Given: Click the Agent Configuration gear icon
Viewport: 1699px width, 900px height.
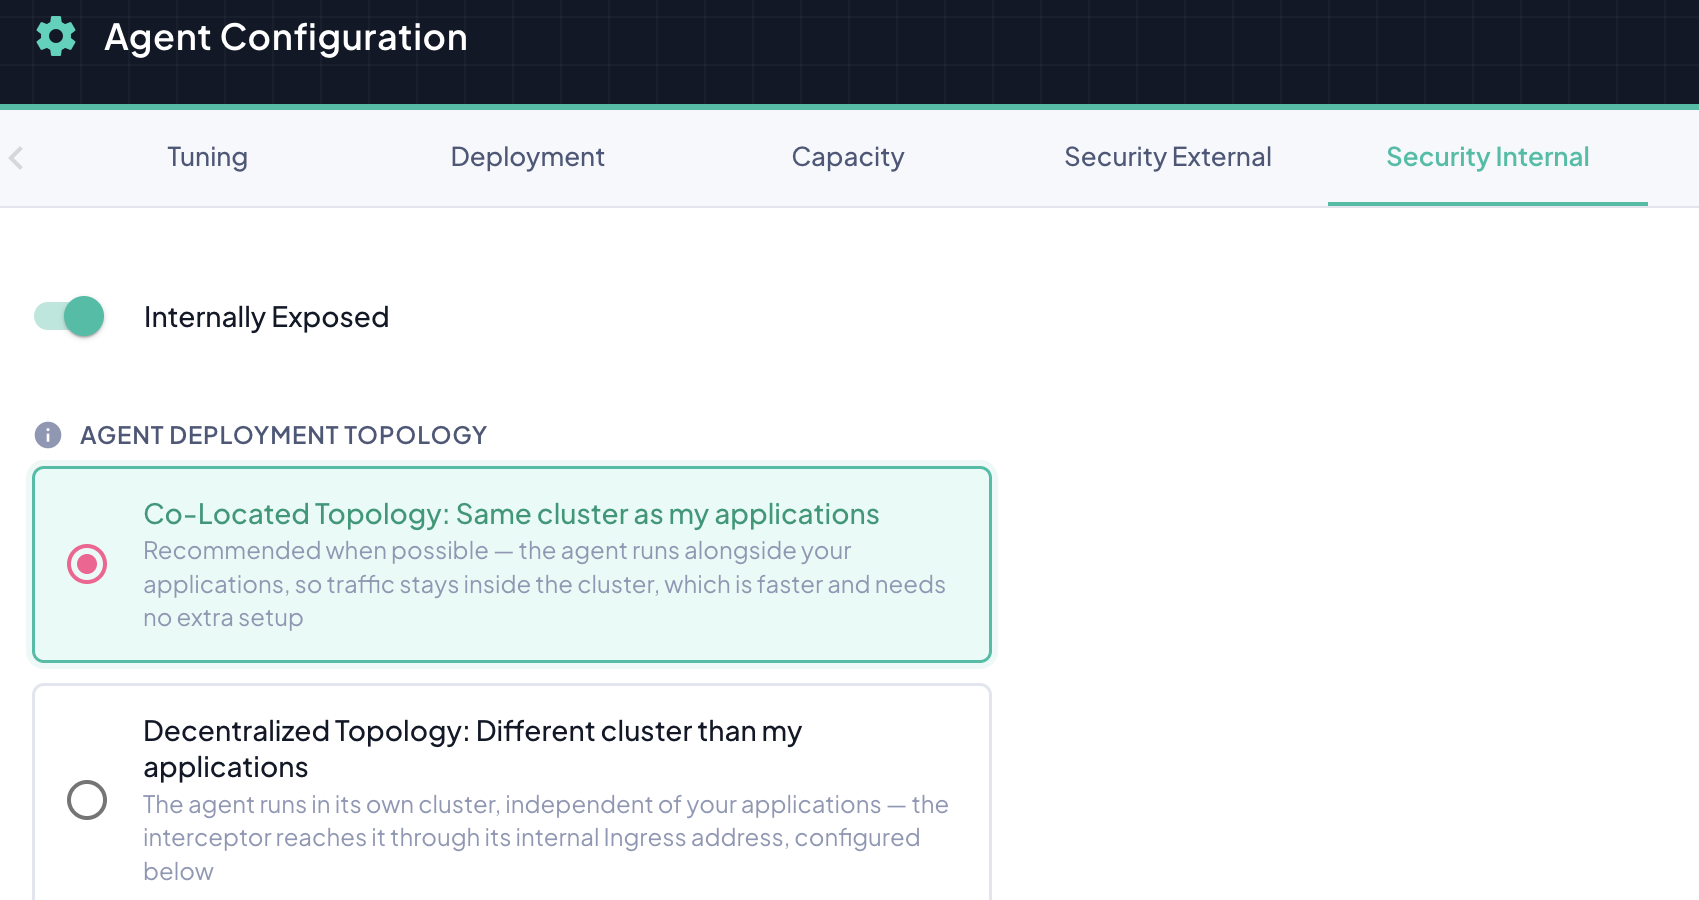Looking at the screenshot, I should tap(56, 36).
